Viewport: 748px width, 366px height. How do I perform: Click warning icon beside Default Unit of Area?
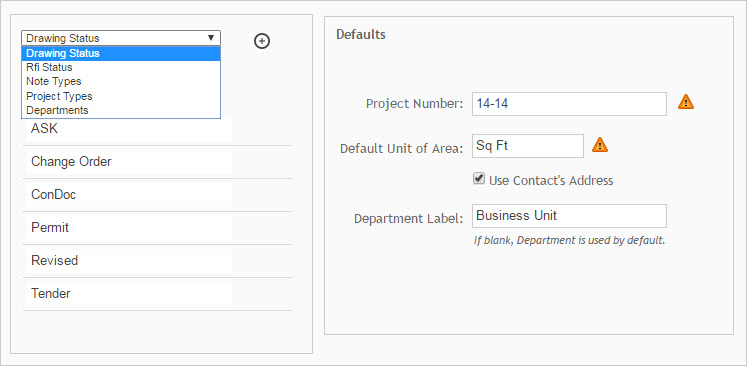tap(600, 145)
